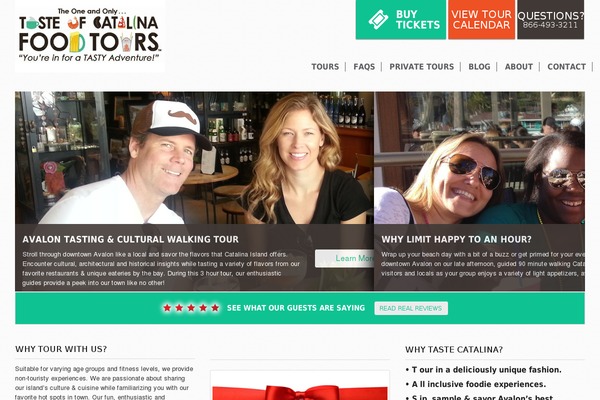Click the five red stars rating

point(191,308)
